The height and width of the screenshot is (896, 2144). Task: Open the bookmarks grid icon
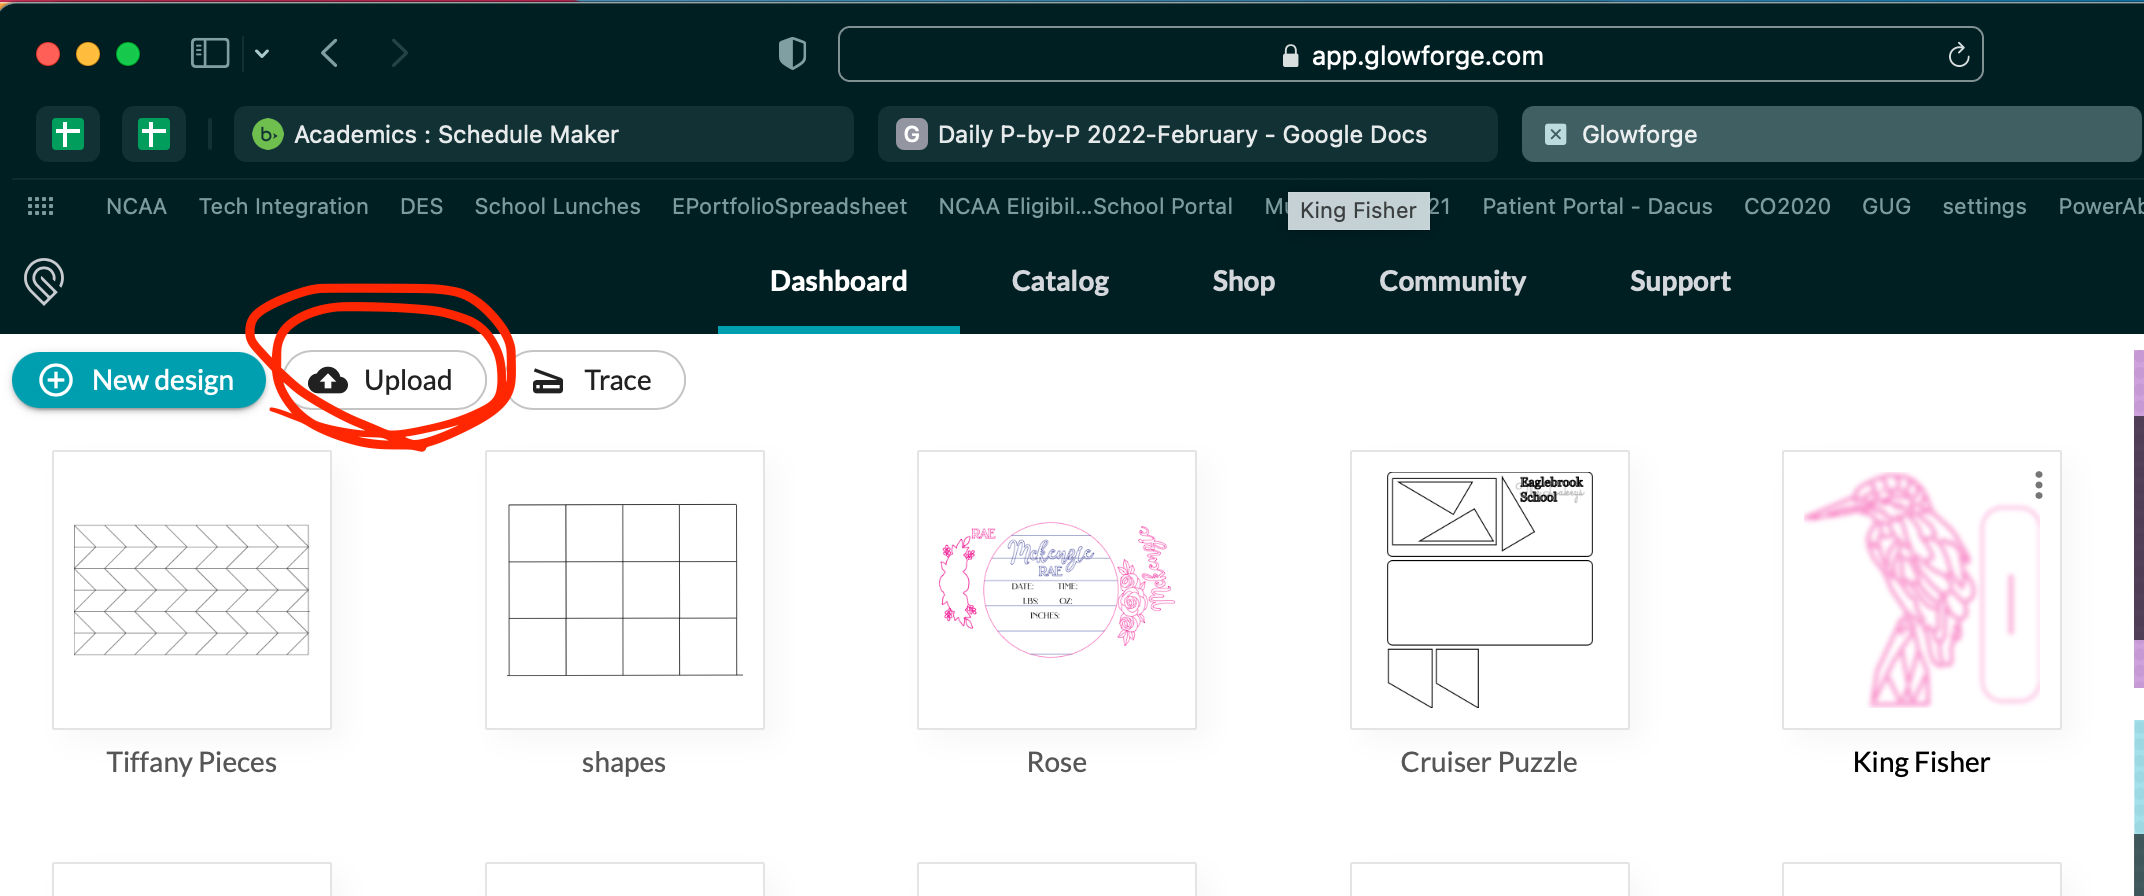[x=40, y=207]
